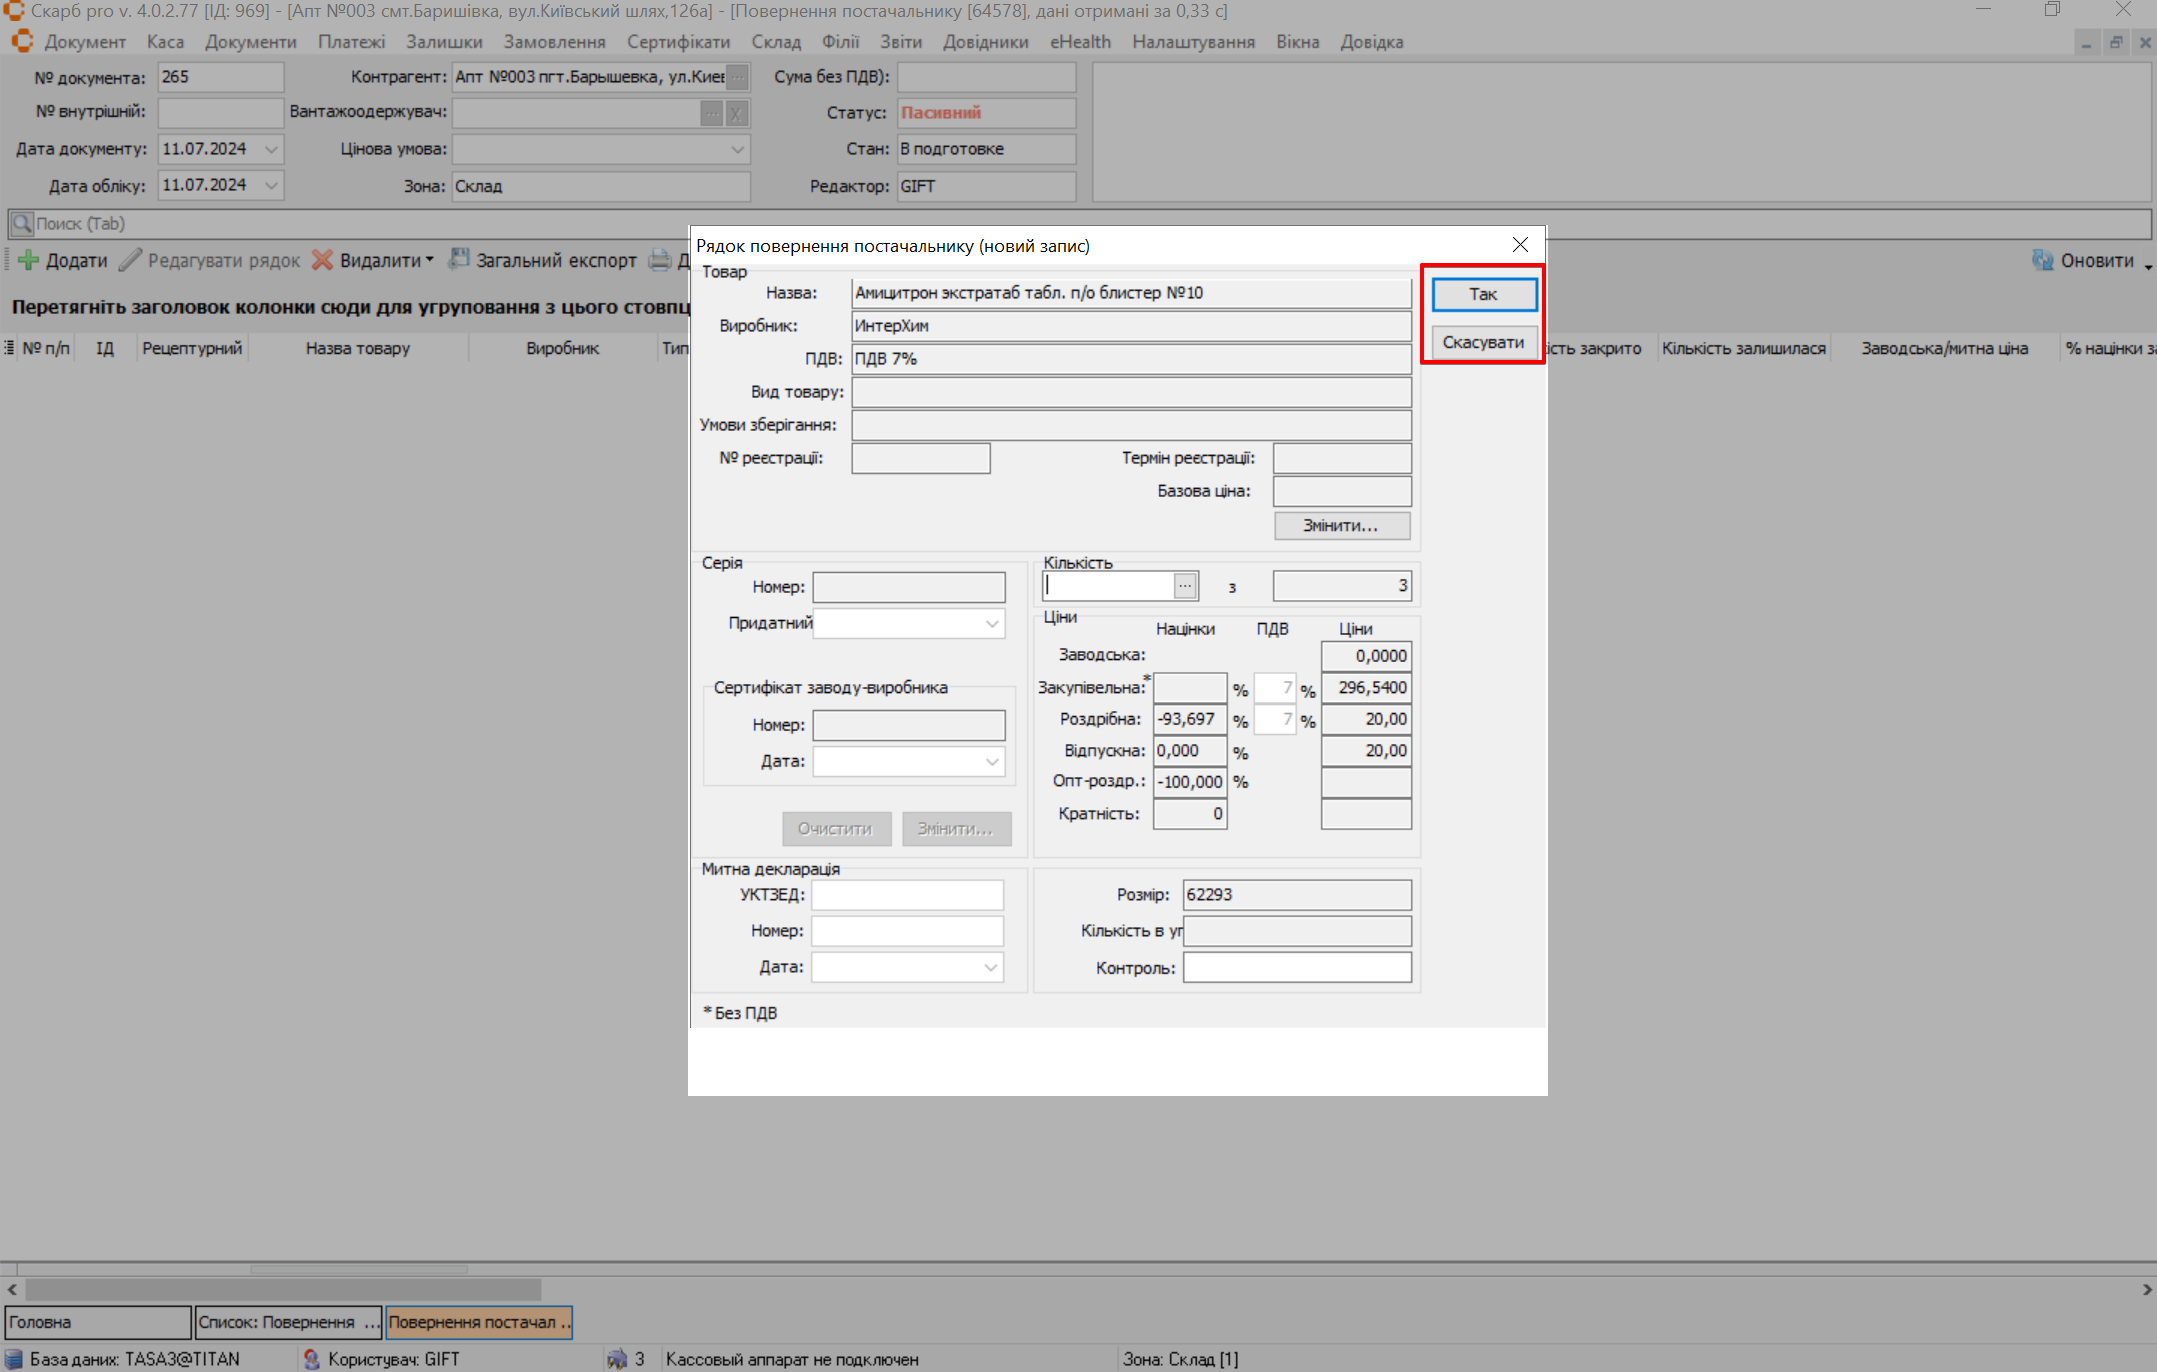
Task: Close the Рядок повернення dialog
Action: (1520, 245)
